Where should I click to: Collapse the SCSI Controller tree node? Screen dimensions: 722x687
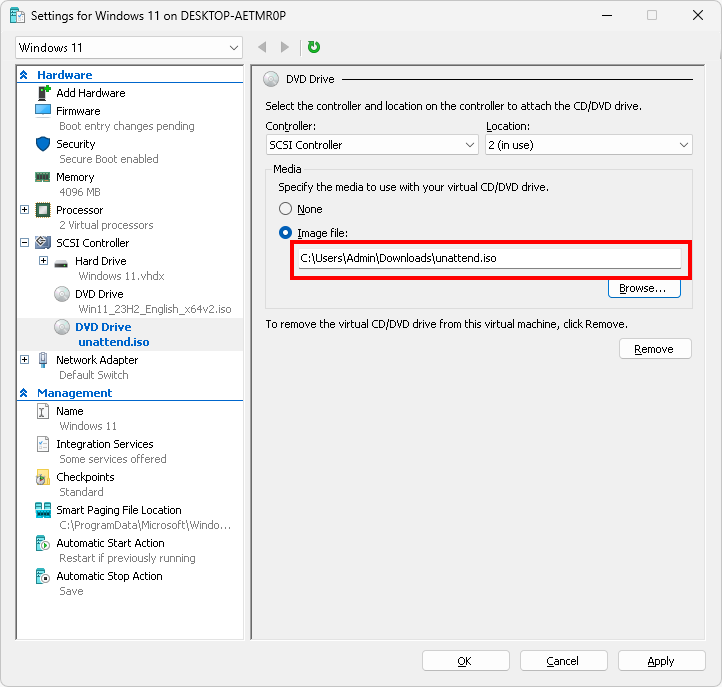[24, 243]
